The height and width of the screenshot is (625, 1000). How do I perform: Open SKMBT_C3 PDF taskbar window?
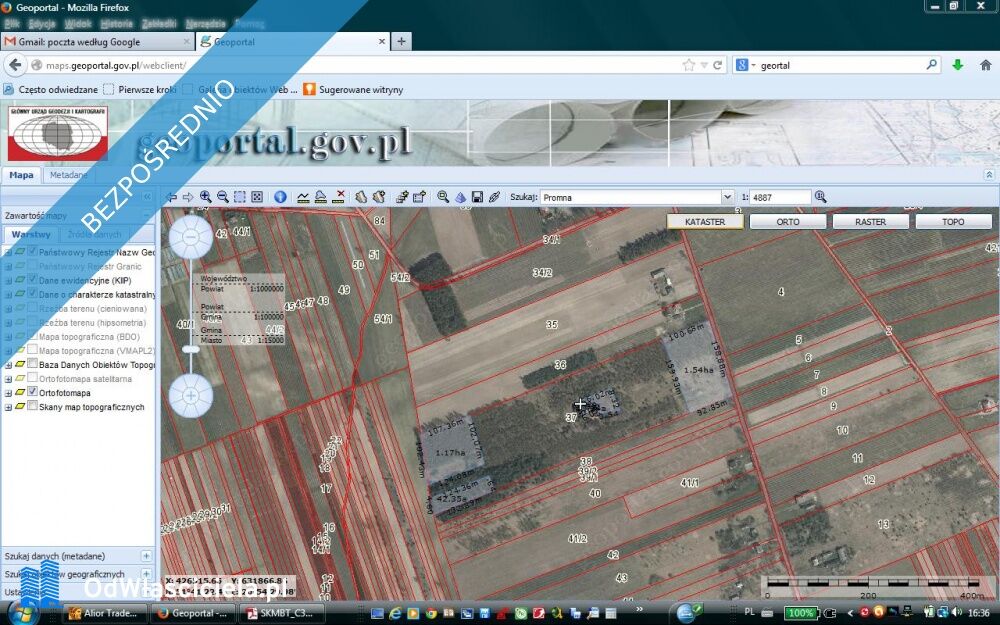click(x=281, y=614)
